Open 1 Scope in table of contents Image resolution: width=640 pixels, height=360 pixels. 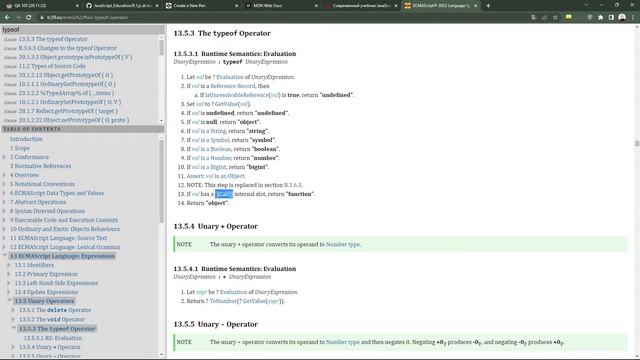pos(20,148)
